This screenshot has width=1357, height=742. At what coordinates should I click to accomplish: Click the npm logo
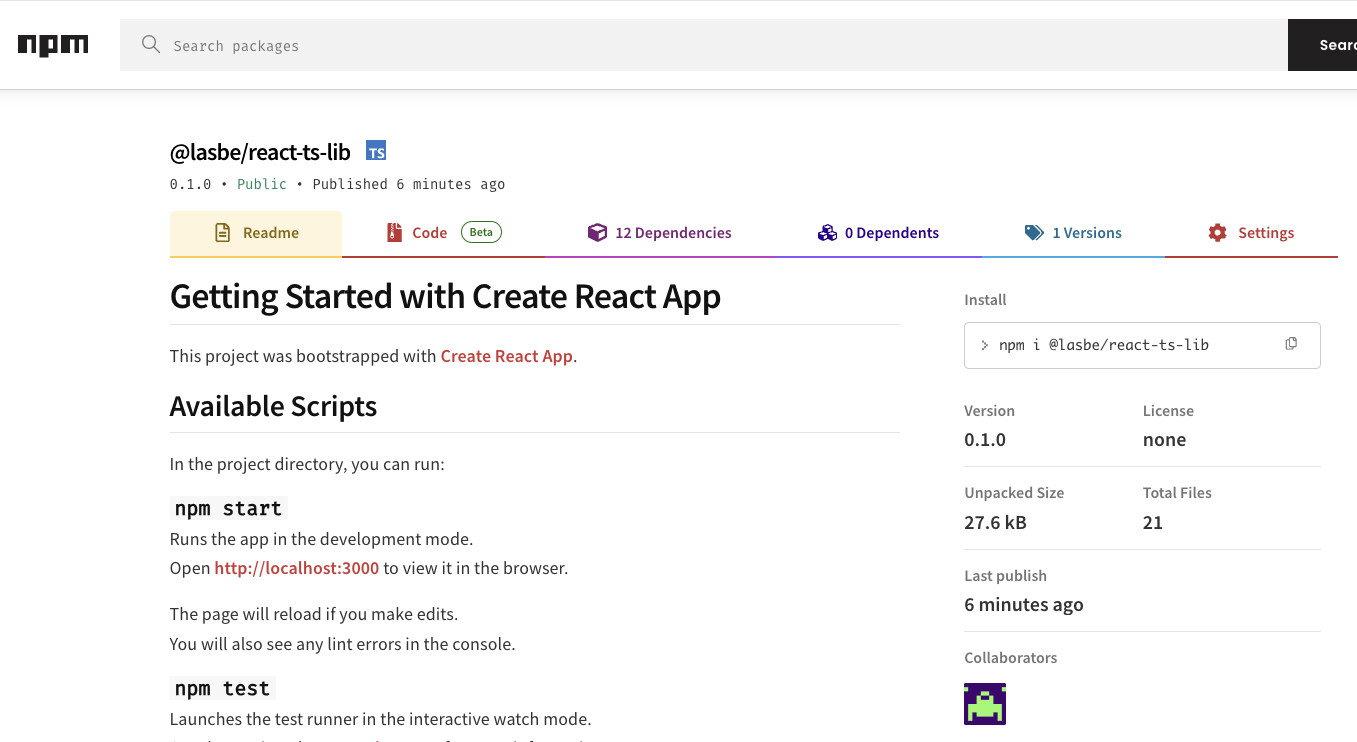[53, 45]
